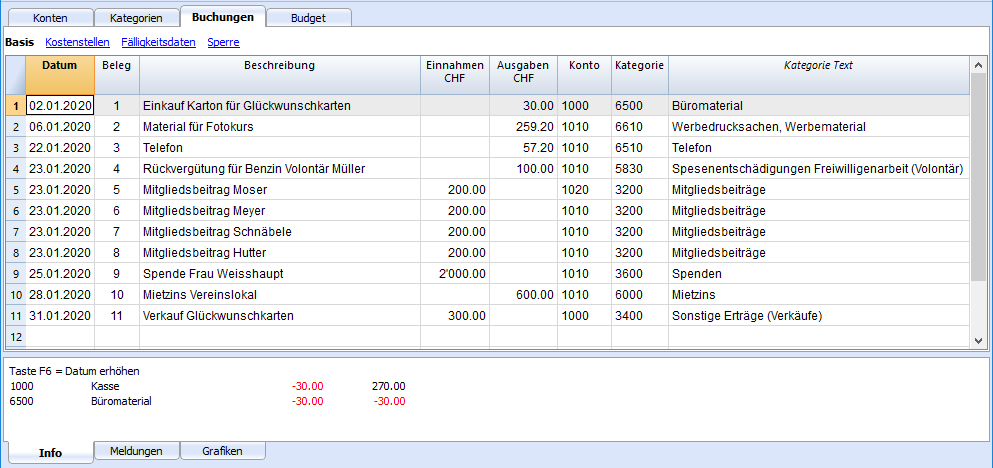
Task: Click the Einnahmen CHF column header
Action: click(455, 75)
